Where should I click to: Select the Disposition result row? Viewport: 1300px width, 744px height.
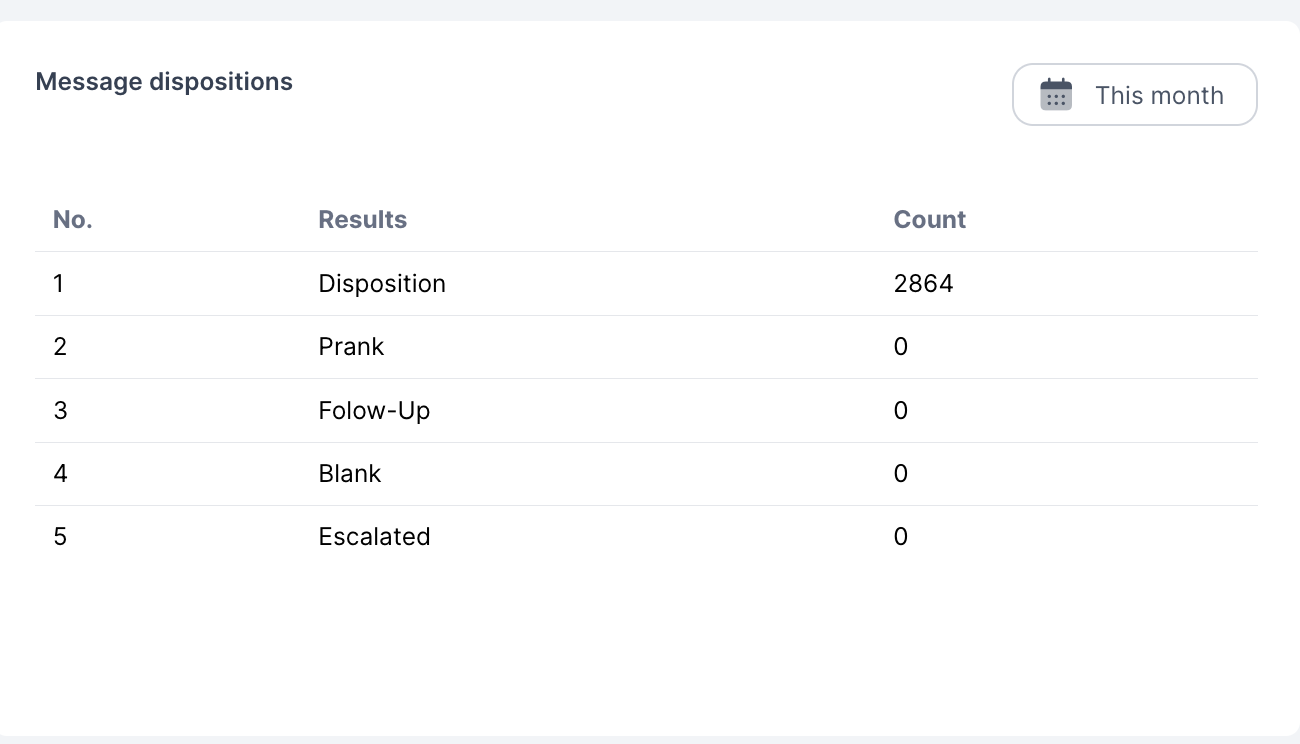pyautogui.click(x=382, y=284)
